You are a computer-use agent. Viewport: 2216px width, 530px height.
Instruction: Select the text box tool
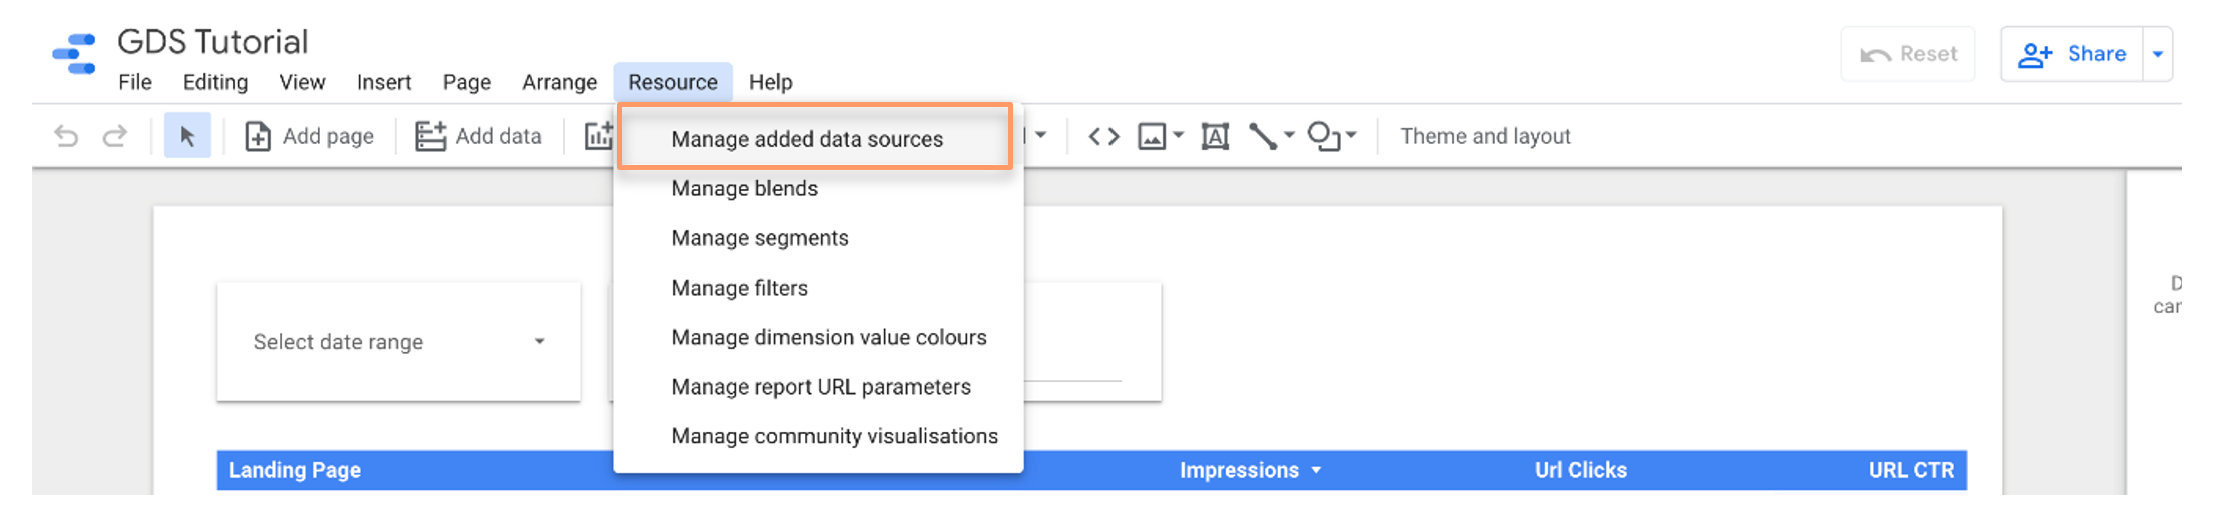[x=1215, y=136]
